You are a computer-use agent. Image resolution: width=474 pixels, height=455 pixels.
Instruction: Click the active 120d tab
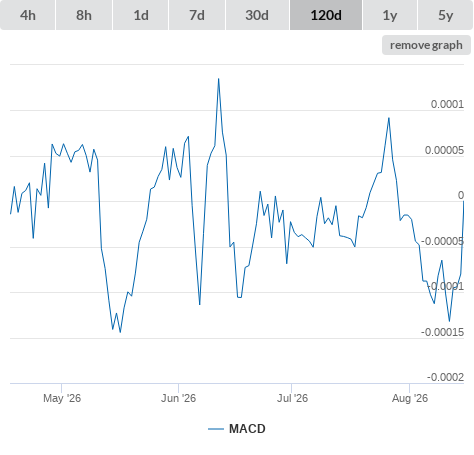point(326,15)
